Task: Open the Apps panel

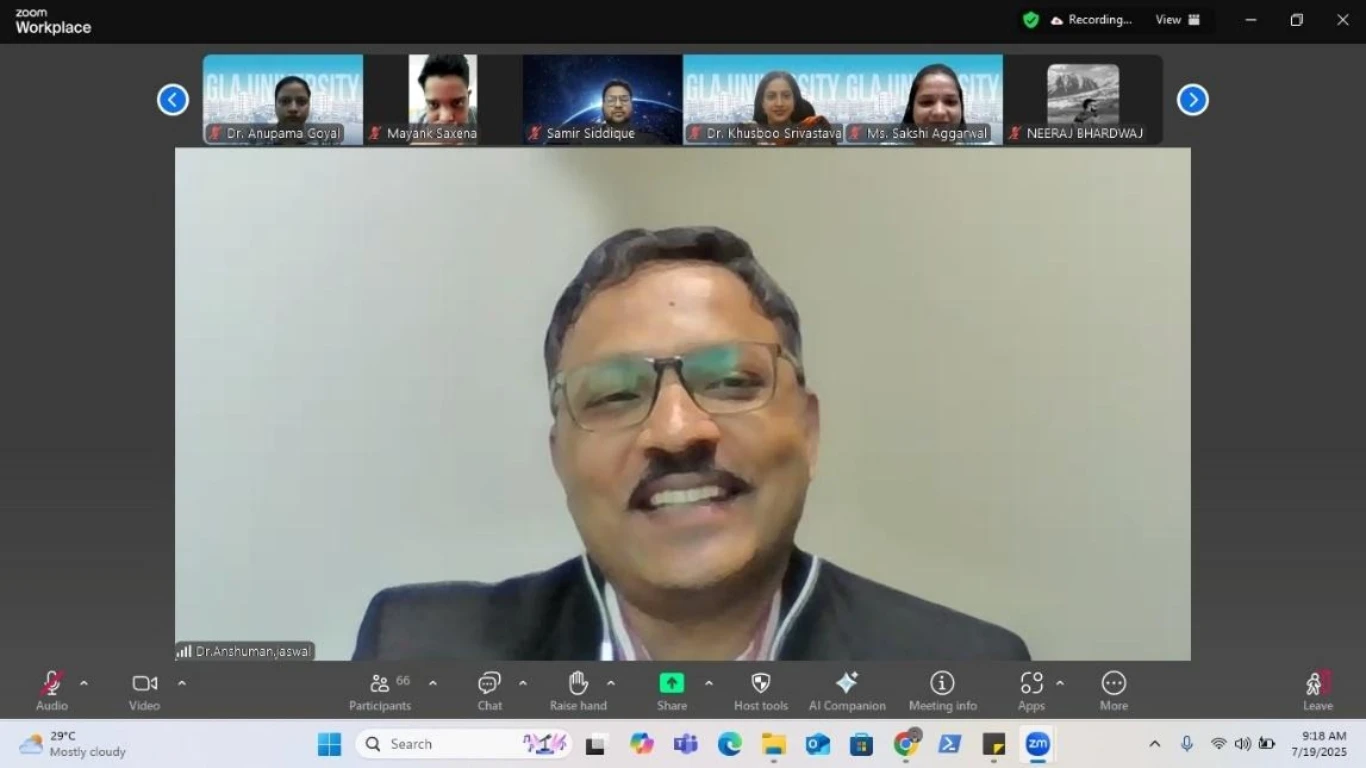Action: (x=1031, y=690)
